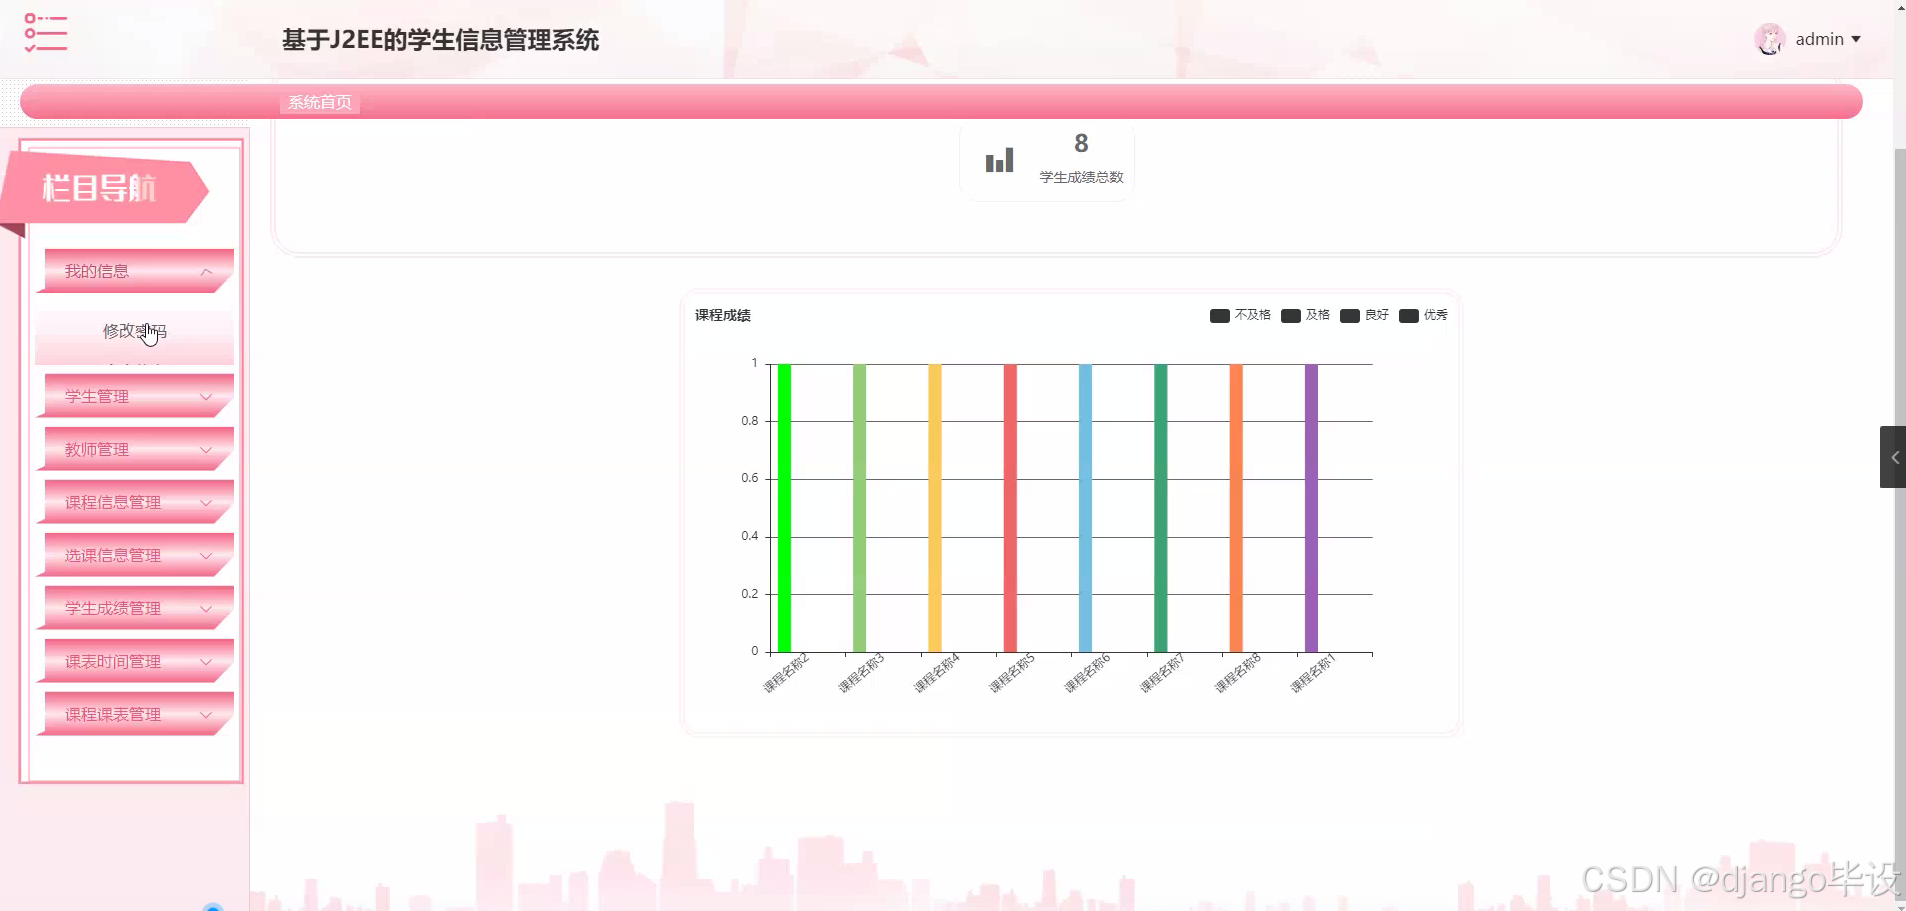The height and width of the screenshot is (911, 1906).
Task: Click the admin user avatar image
Action: 1771,38
